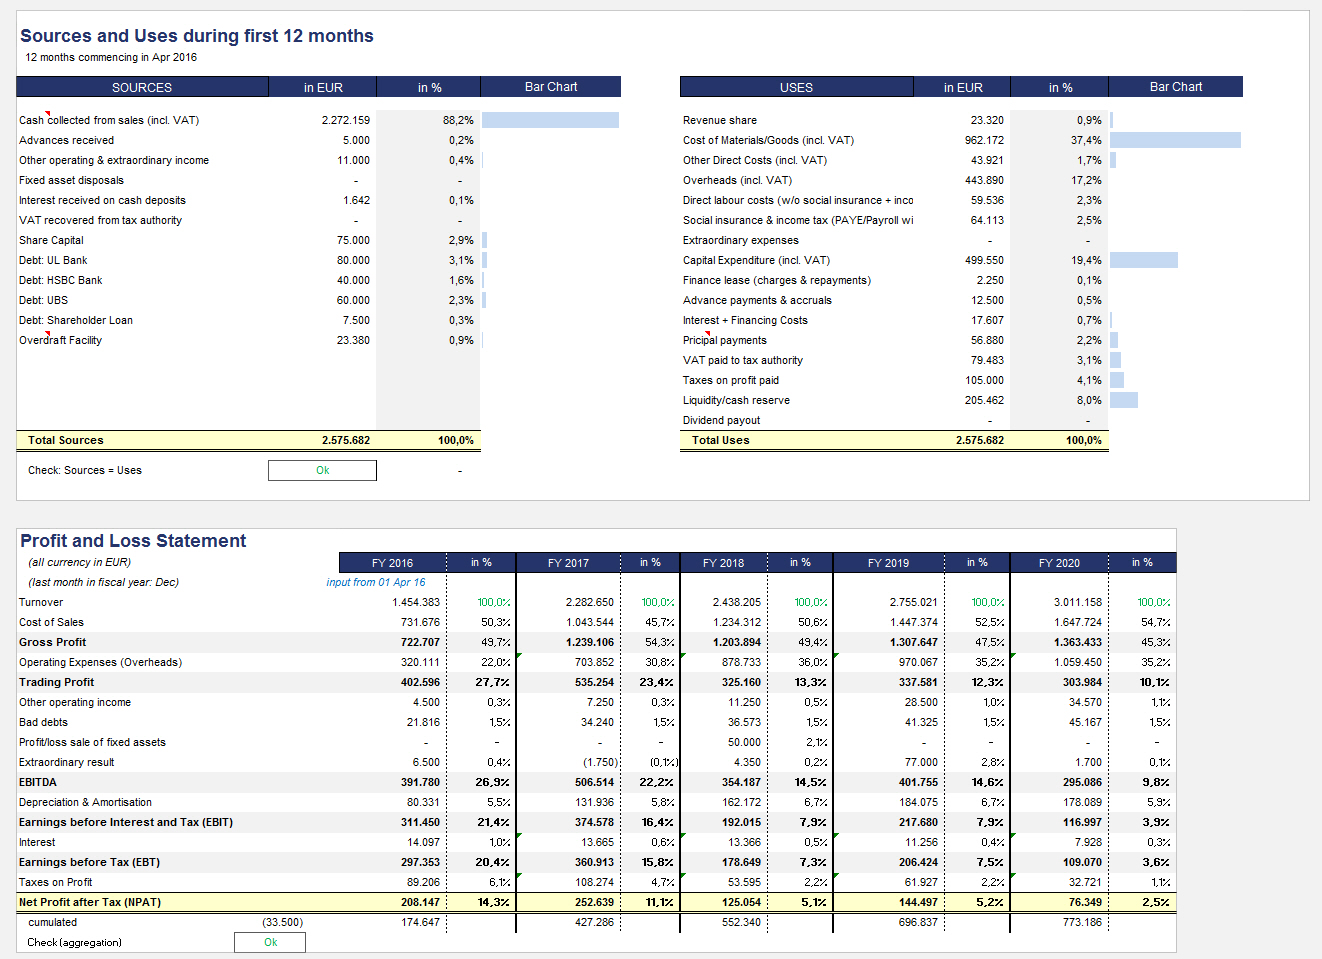Click the Debt: HSBC Bank row label
The width and height of the screenshot is (1322, 959).
pyautogui.click(x=60, y=280)
